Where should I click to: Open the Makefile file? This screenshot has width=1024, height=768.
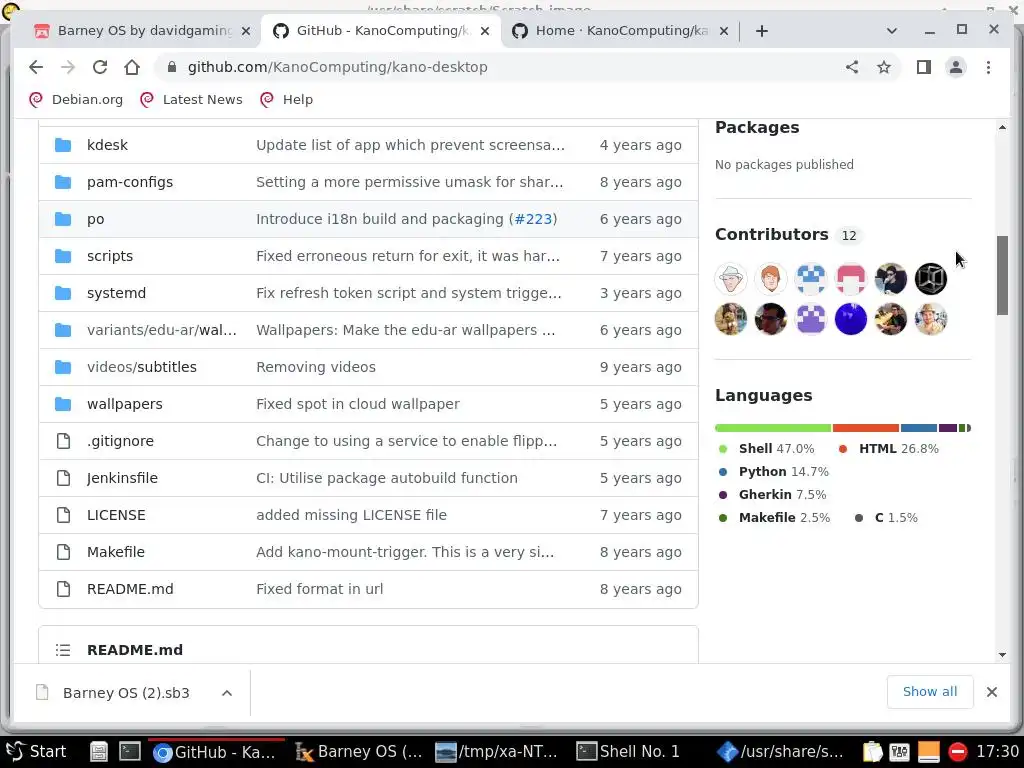116,552
